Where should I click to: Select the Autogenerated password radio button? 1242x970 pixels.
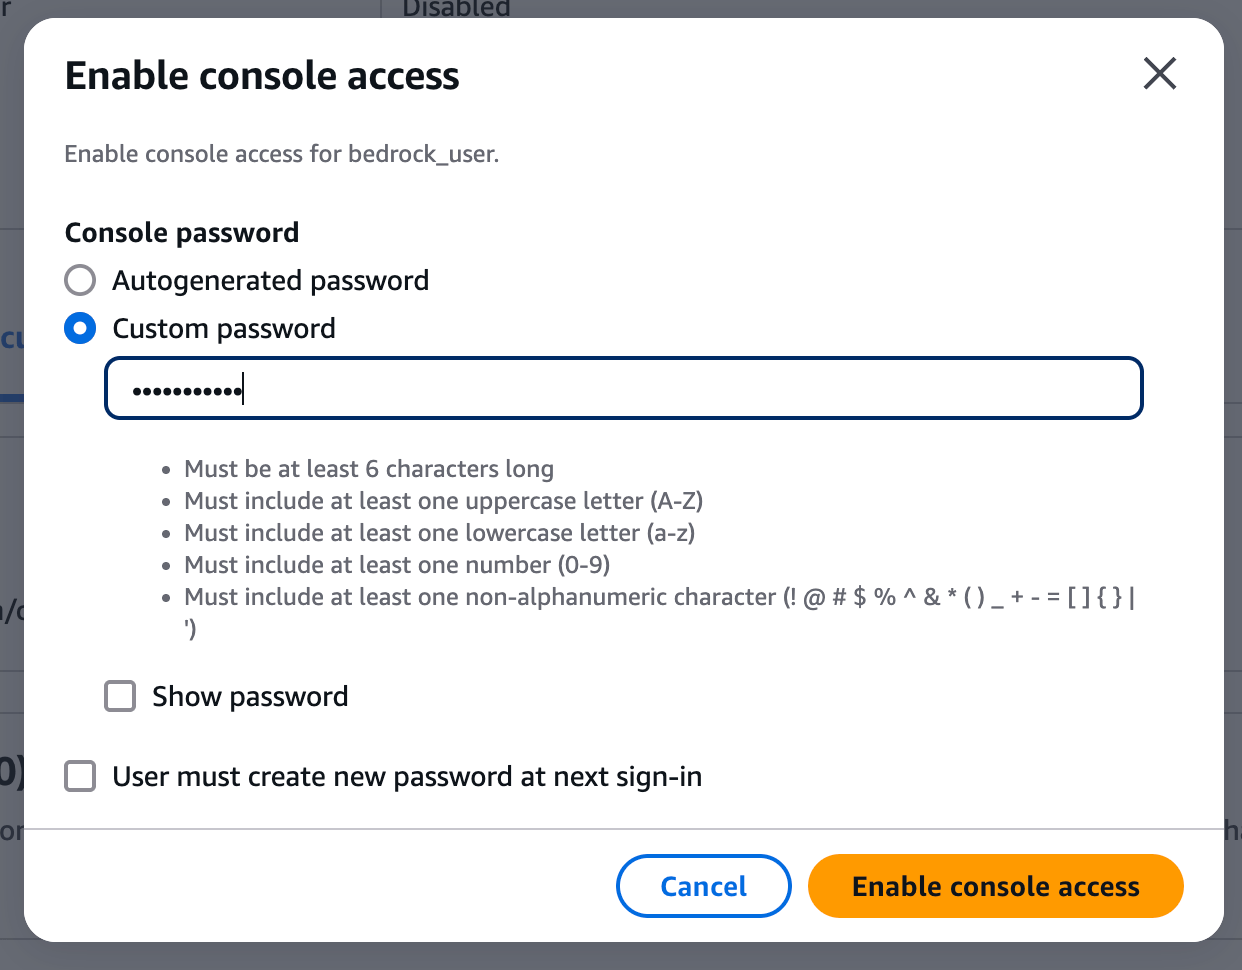tap(80, 280)
